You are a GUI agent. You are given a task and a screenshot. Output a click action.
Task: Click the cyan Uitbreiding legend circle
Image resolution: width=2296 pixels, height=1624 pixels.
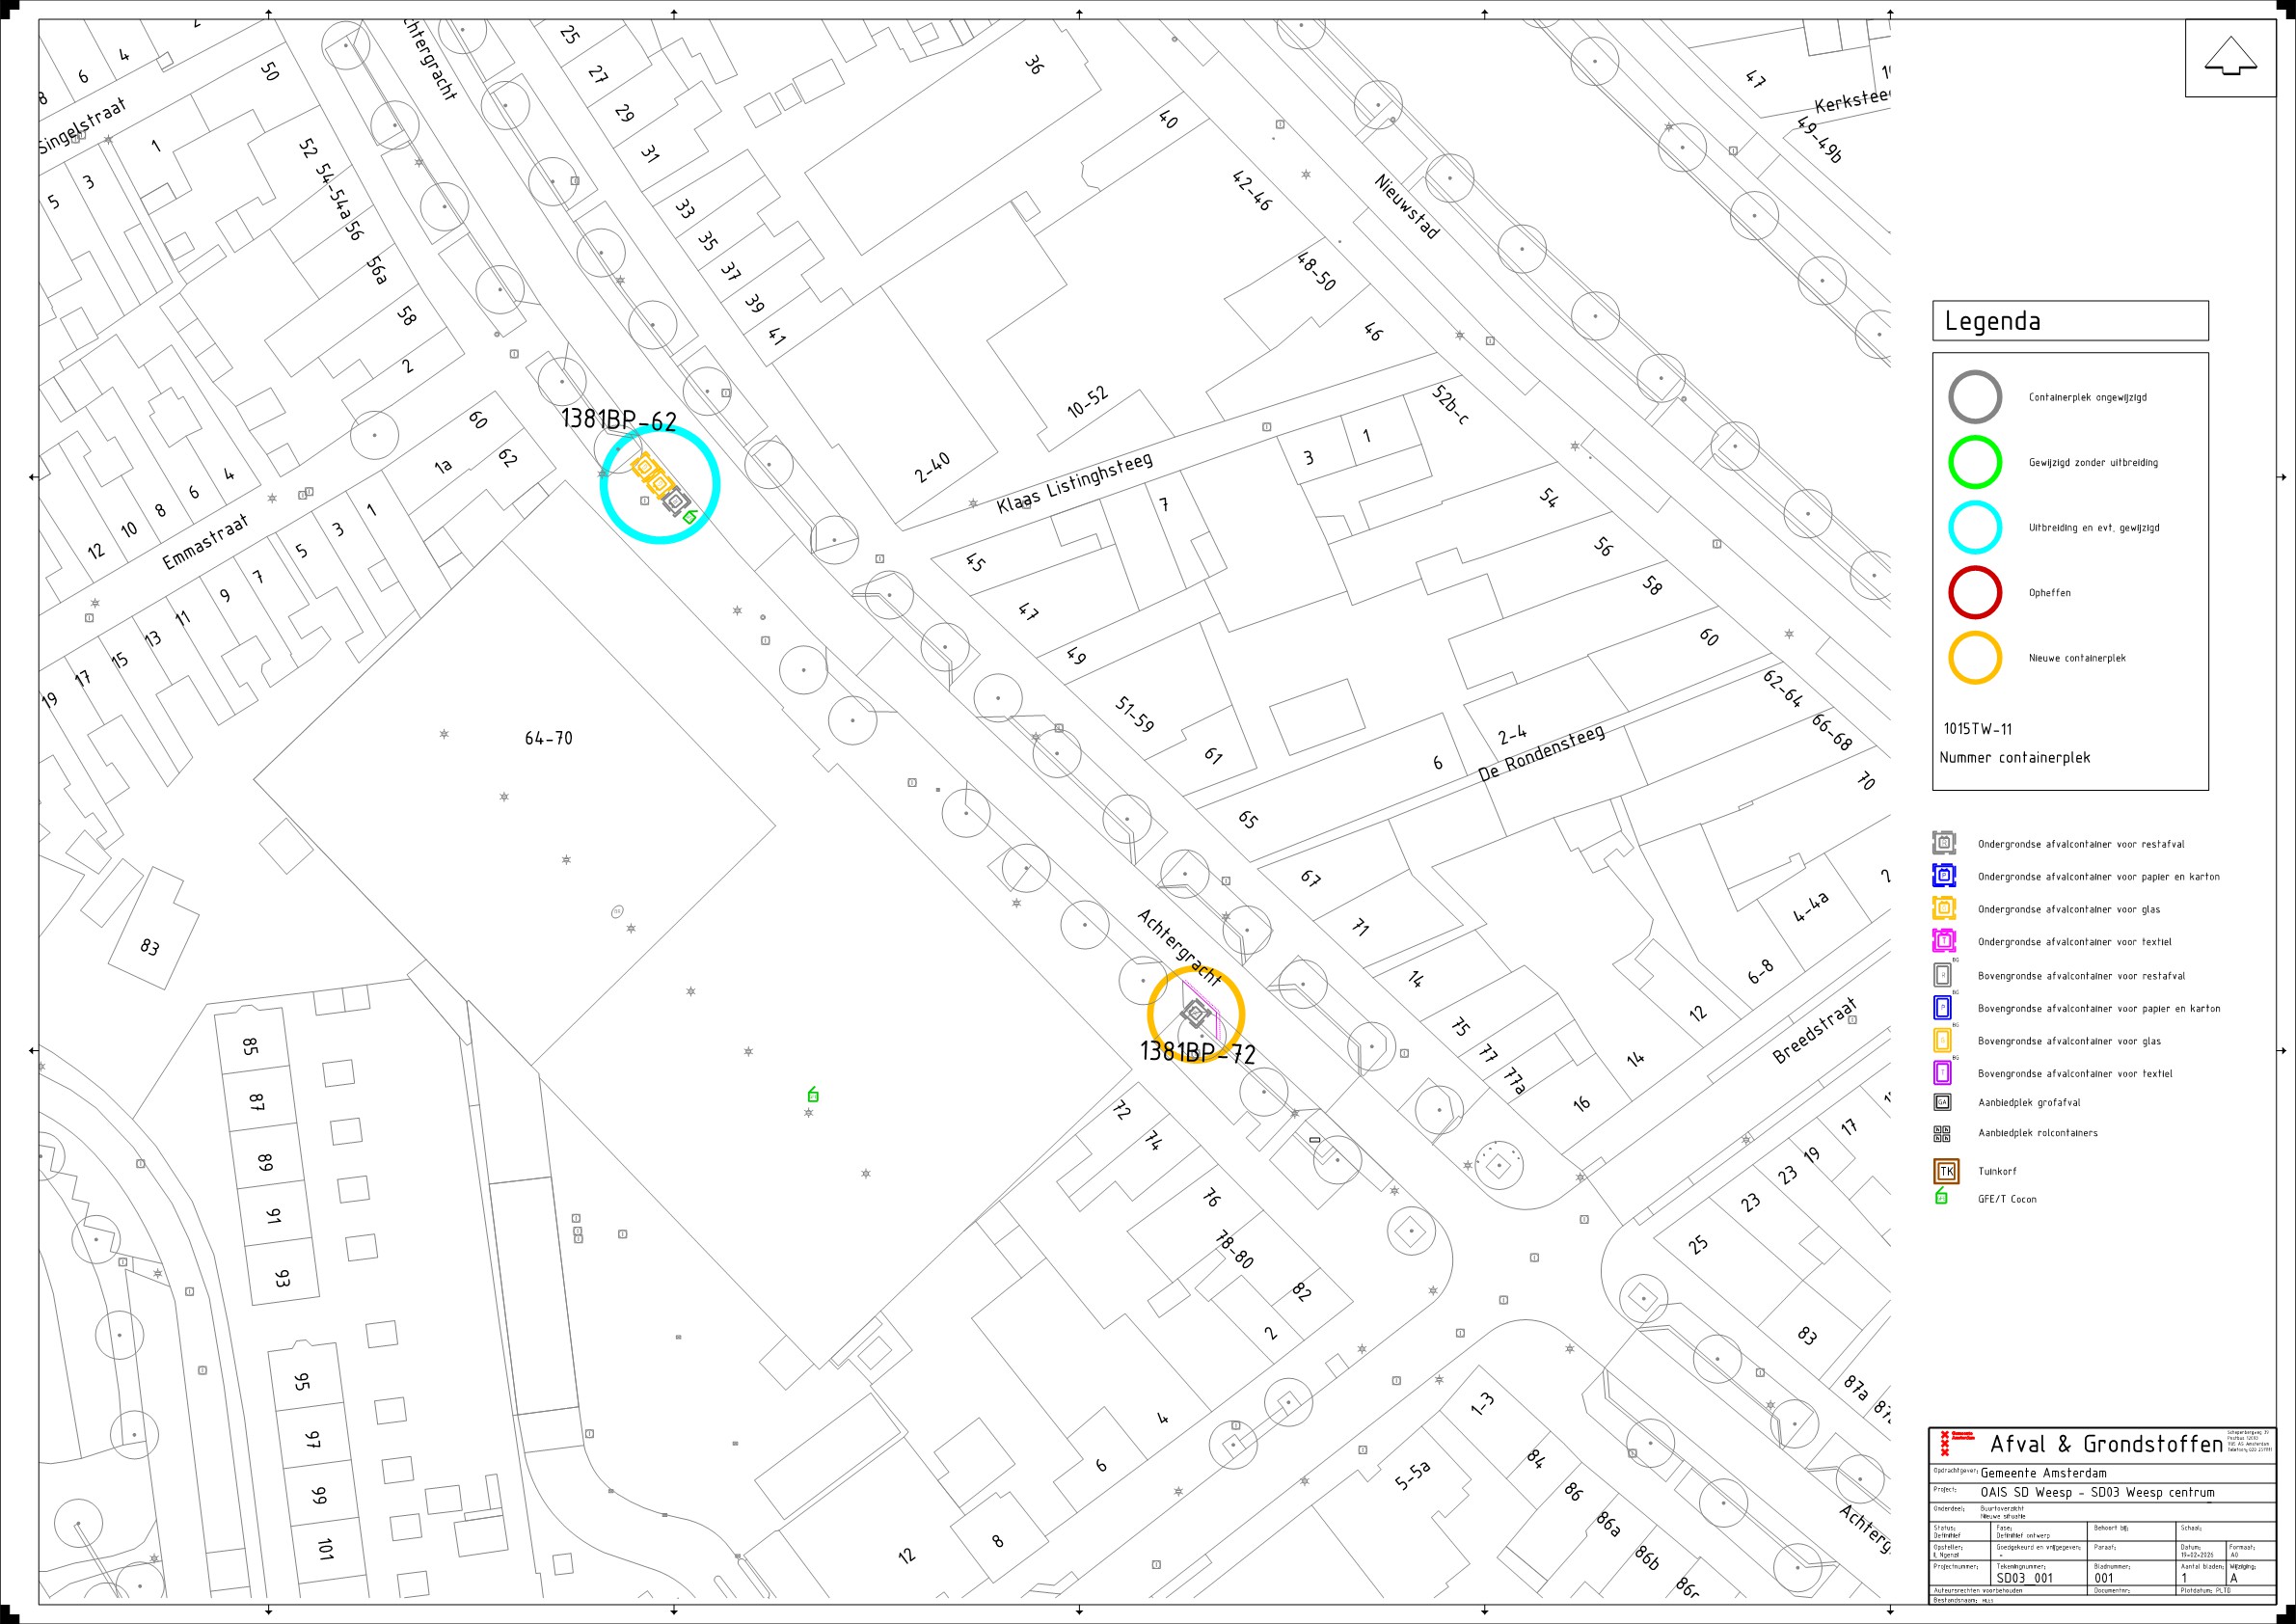coord(1974,527)
